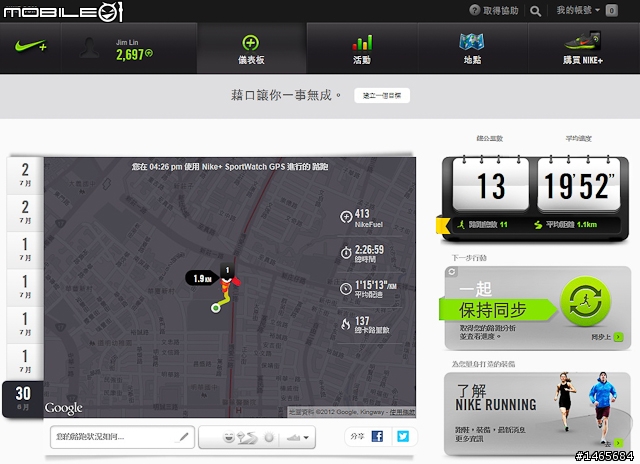The image size is (640, 464).
Task: Share the run on Facebook
Action: (x=377, y=437)
